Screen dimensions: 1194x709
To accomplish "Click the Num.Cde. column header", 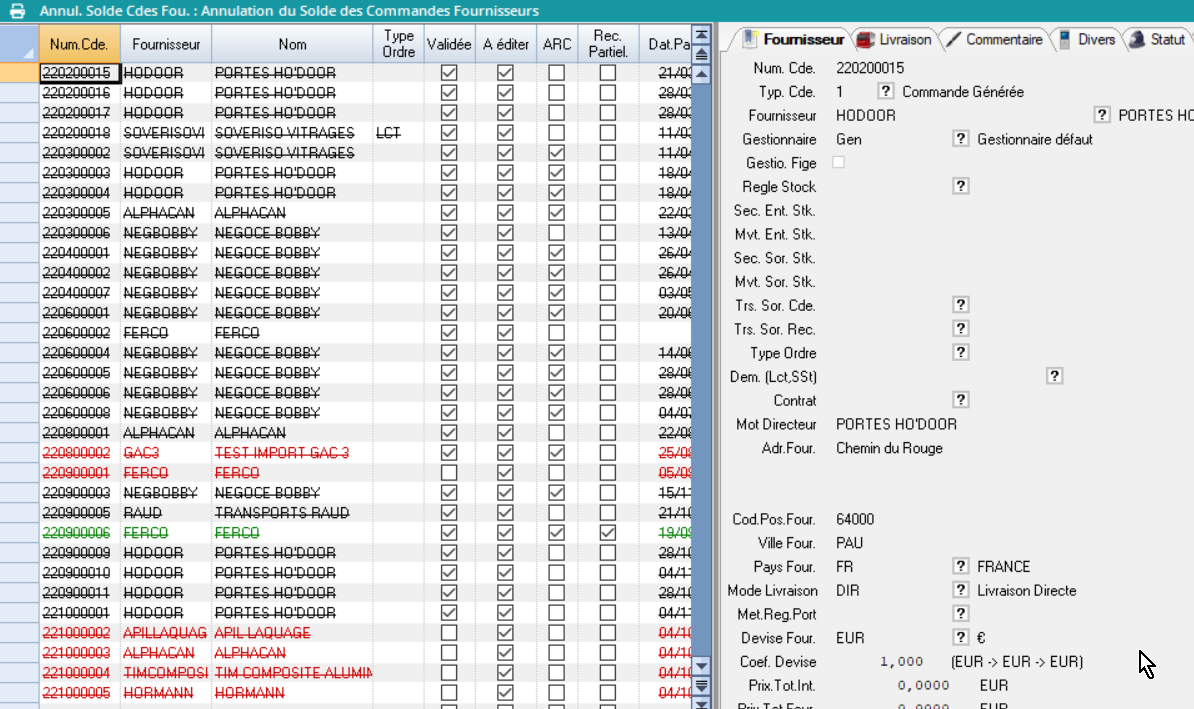I will click(x=79, y=45).
